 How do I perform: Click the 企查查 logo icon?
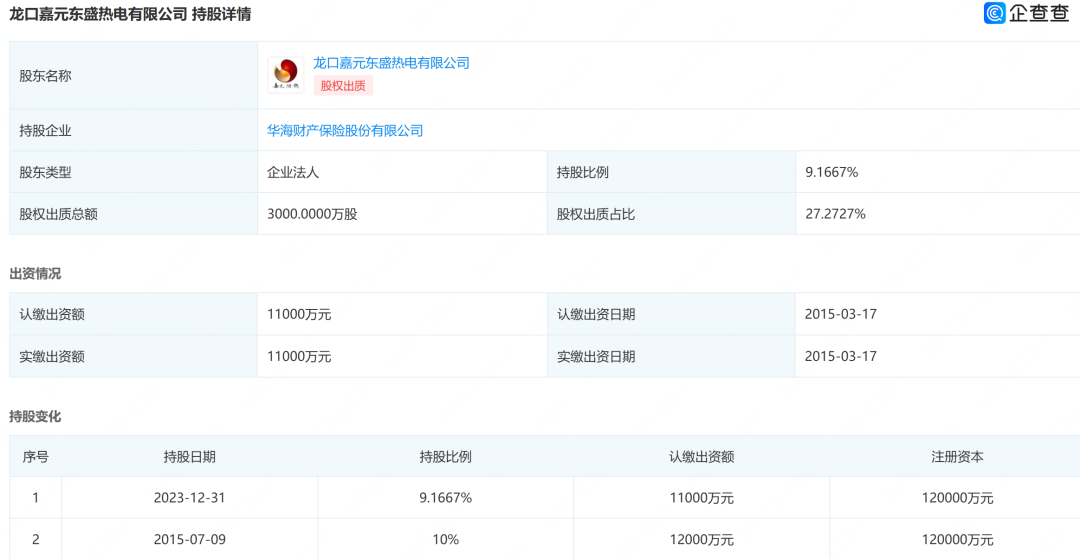(995, 13)
